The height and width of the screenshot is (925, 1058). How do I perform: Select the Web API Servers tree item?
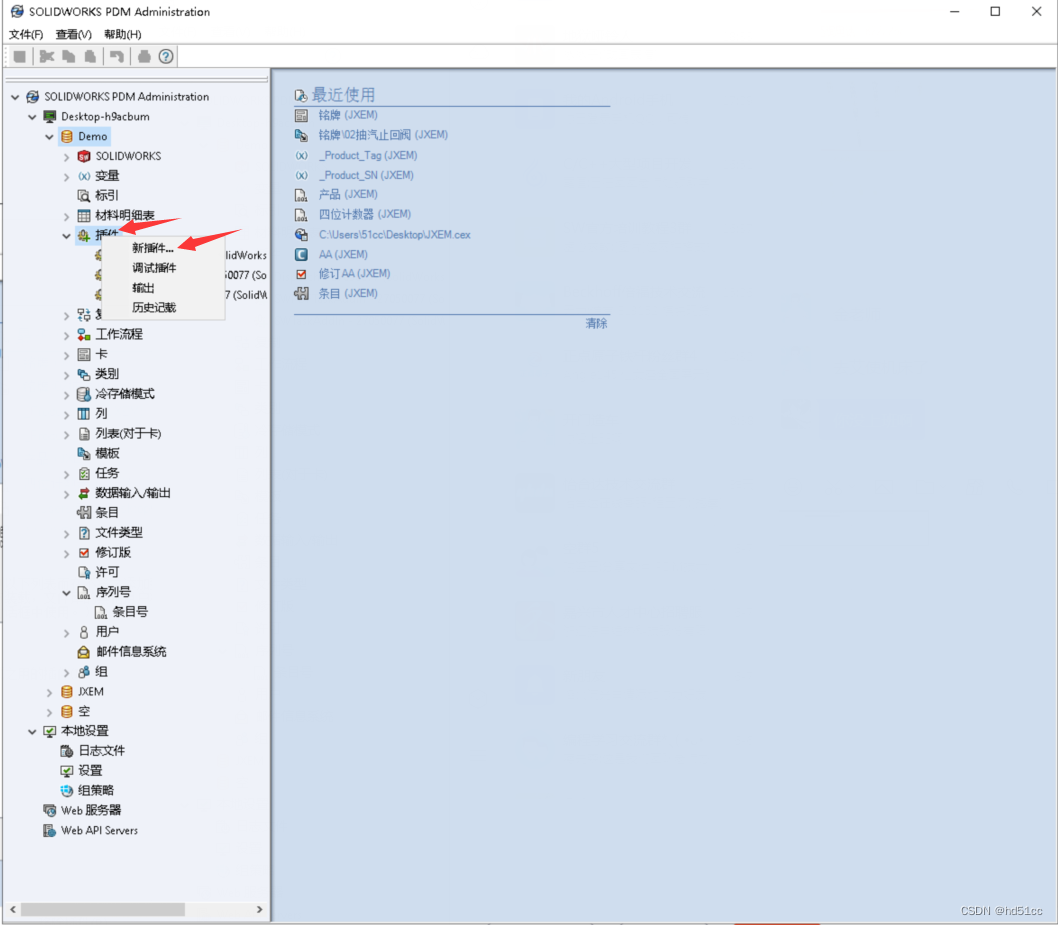99,831
